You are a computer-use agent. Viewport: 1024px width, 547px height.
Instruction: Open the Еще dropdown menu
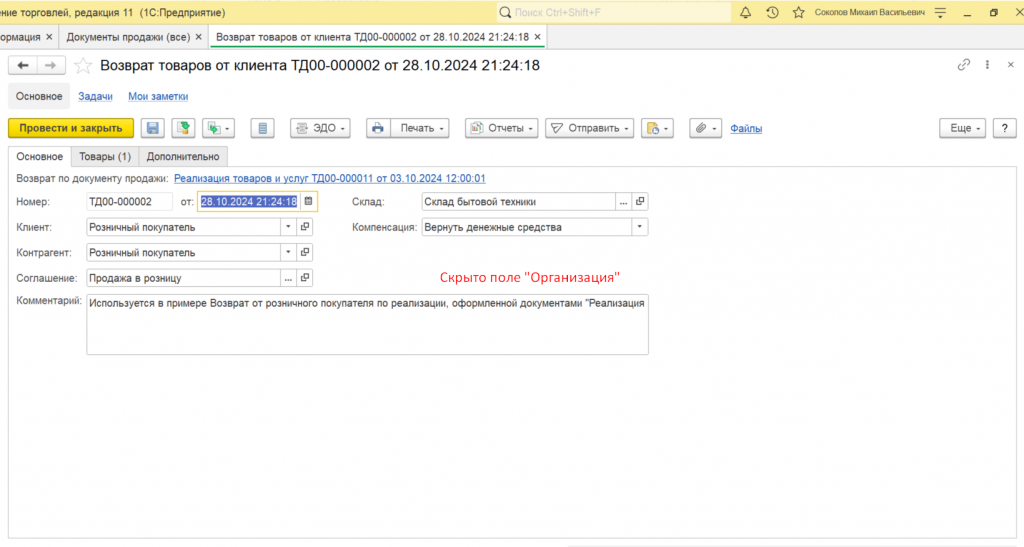[x=963, y=128]
